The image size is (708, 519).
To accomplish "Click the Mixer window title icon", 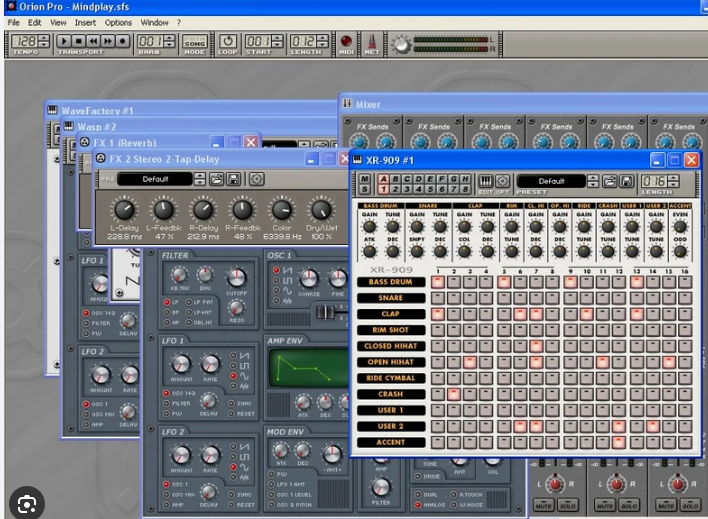I will click(347, 103).
